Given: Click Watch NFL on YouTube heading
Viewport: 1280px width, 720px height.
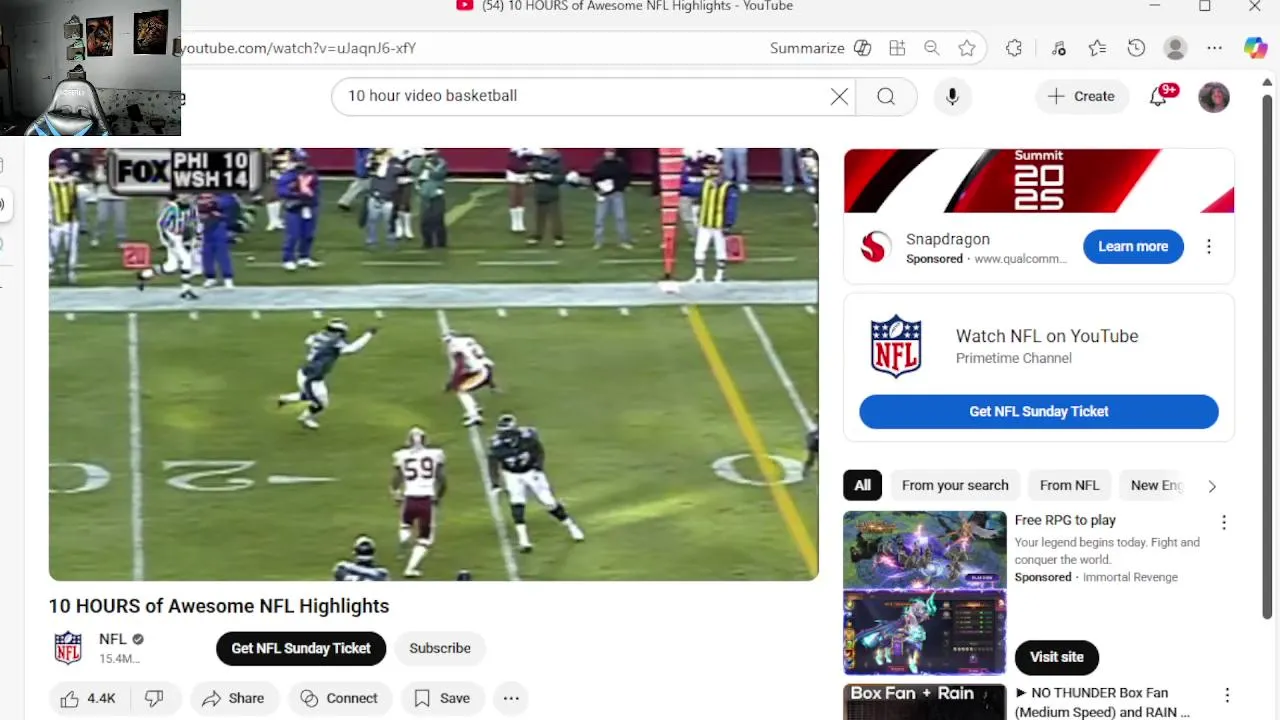Looking at the screenshot, I should click(1047, 336).
